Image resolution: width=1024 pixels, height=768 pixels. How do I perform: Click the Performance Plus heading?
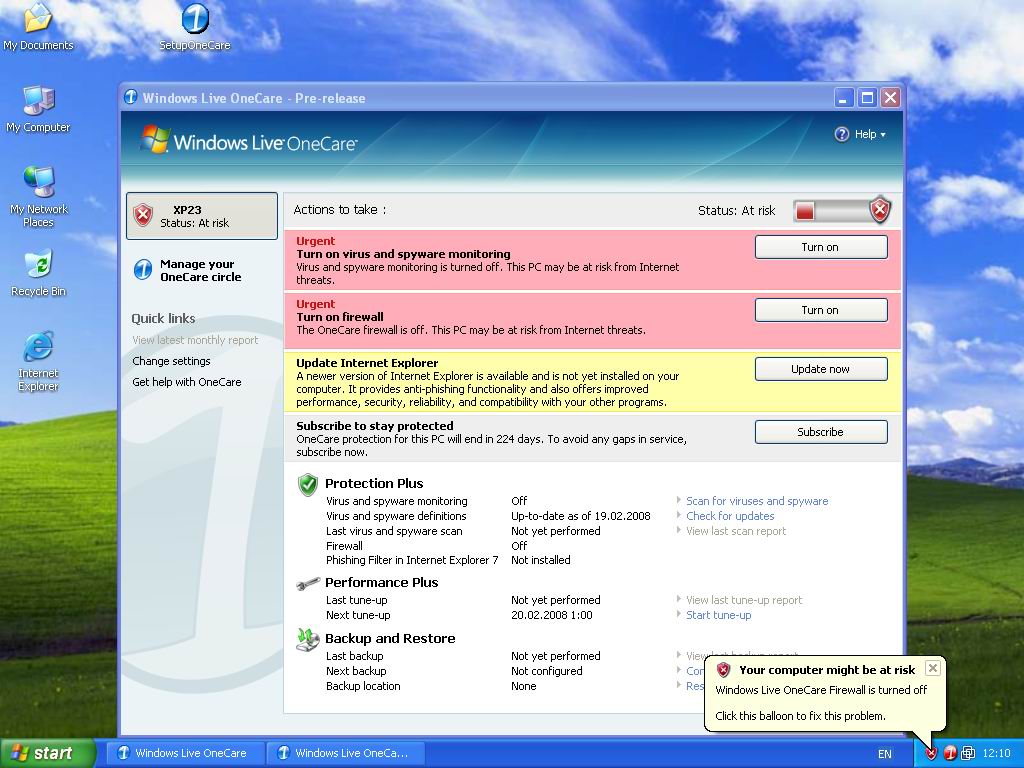pyautogui.click(x=381, y=583)
